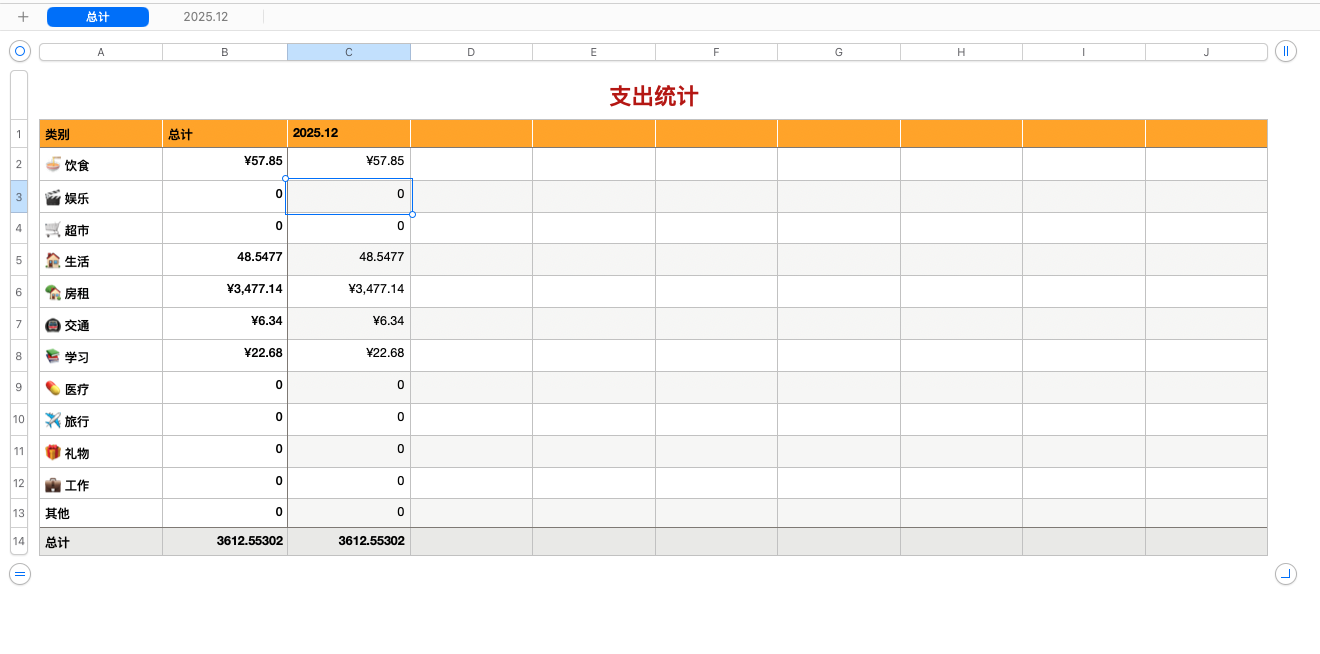1320x654 pixels.
Task: Click the 旅行 airplane icon
Action: click(51, 418)
